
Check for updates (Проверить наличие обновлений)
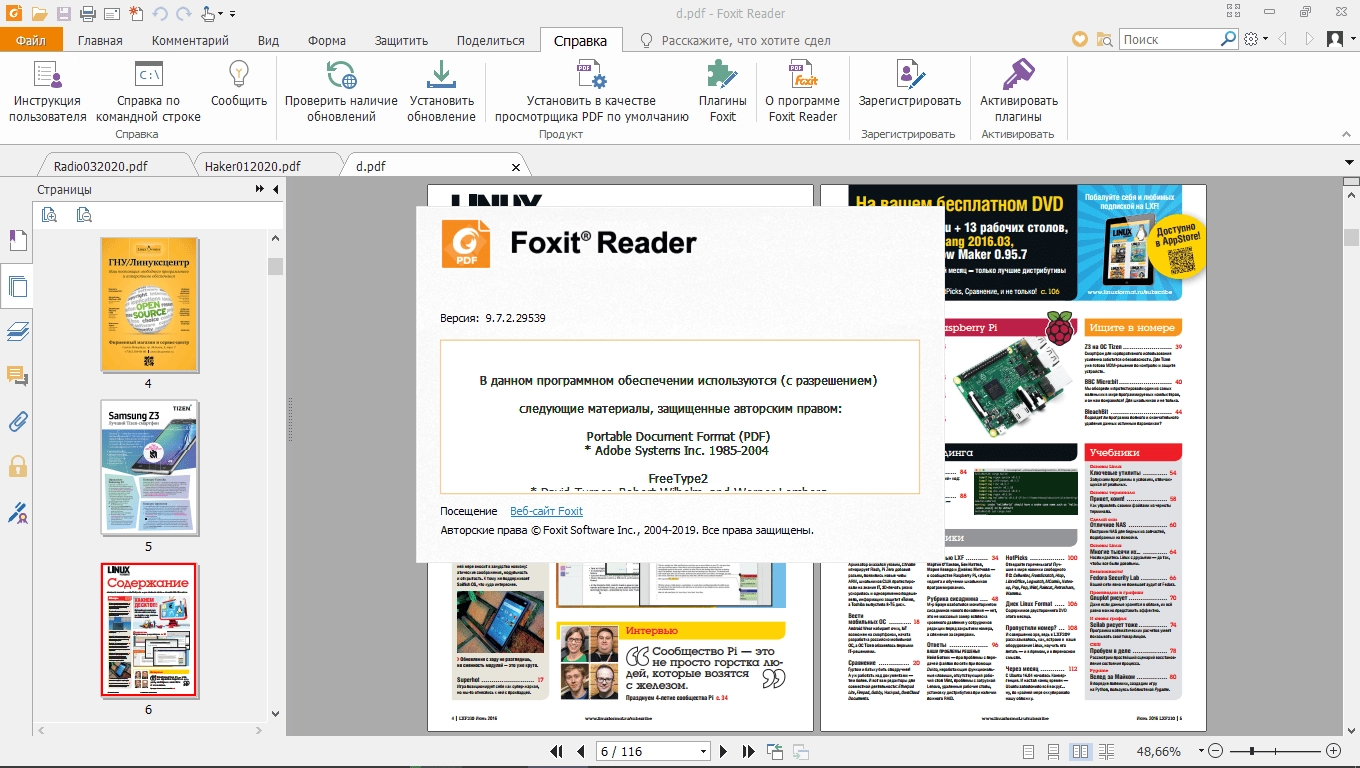click(x=341, y=90)
